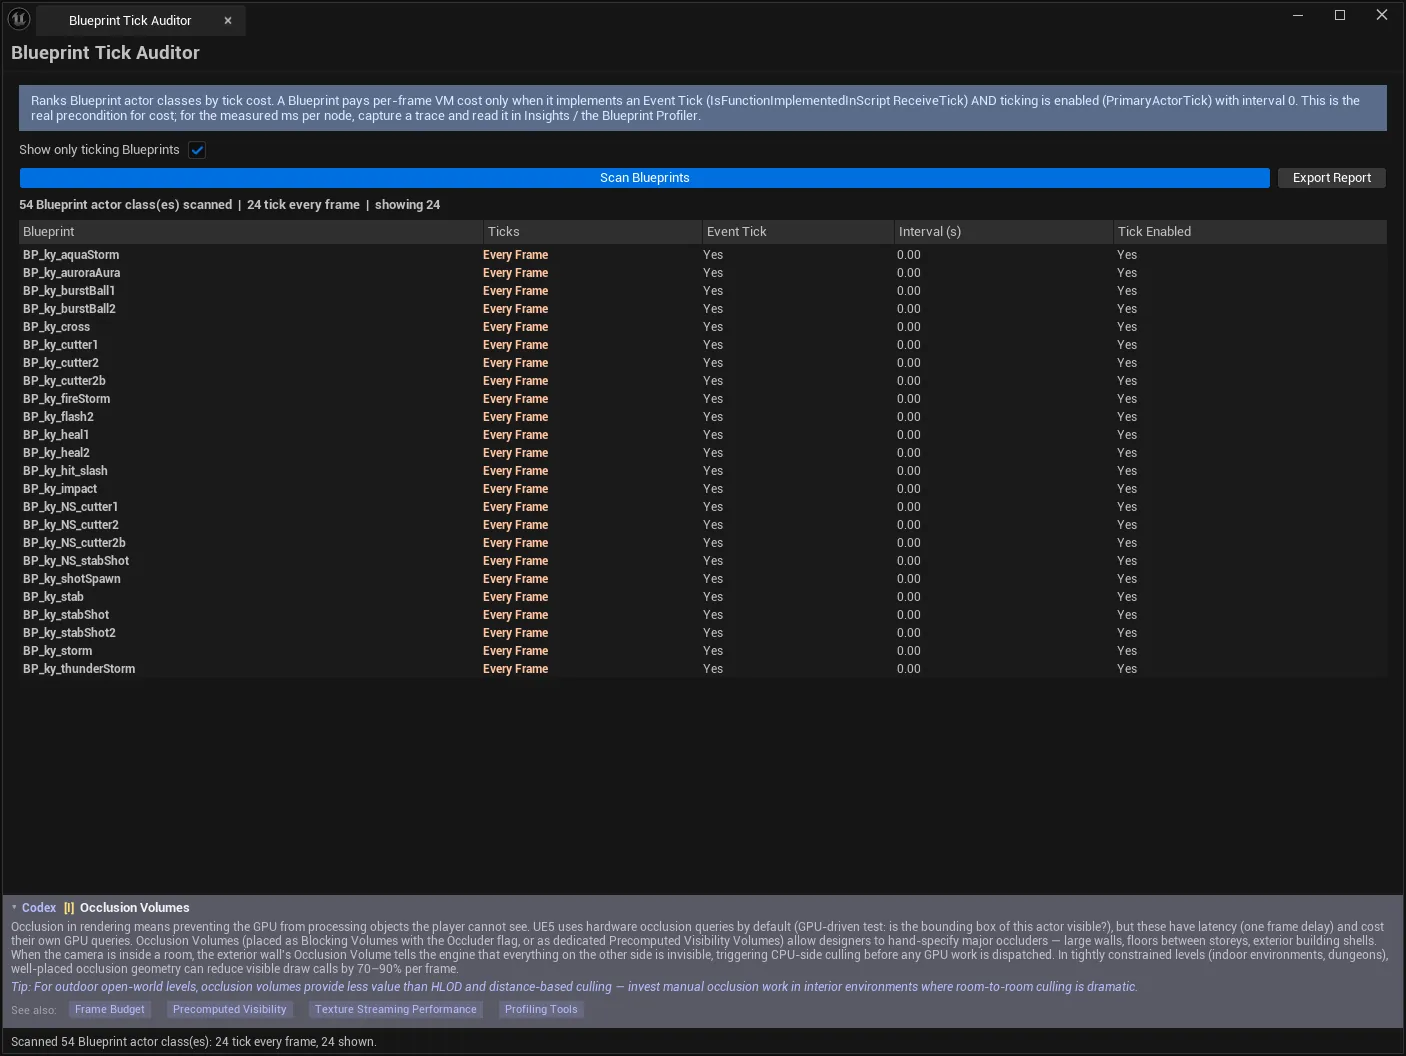Select the BP_ky_NS_stabShot row

[703, 561]
